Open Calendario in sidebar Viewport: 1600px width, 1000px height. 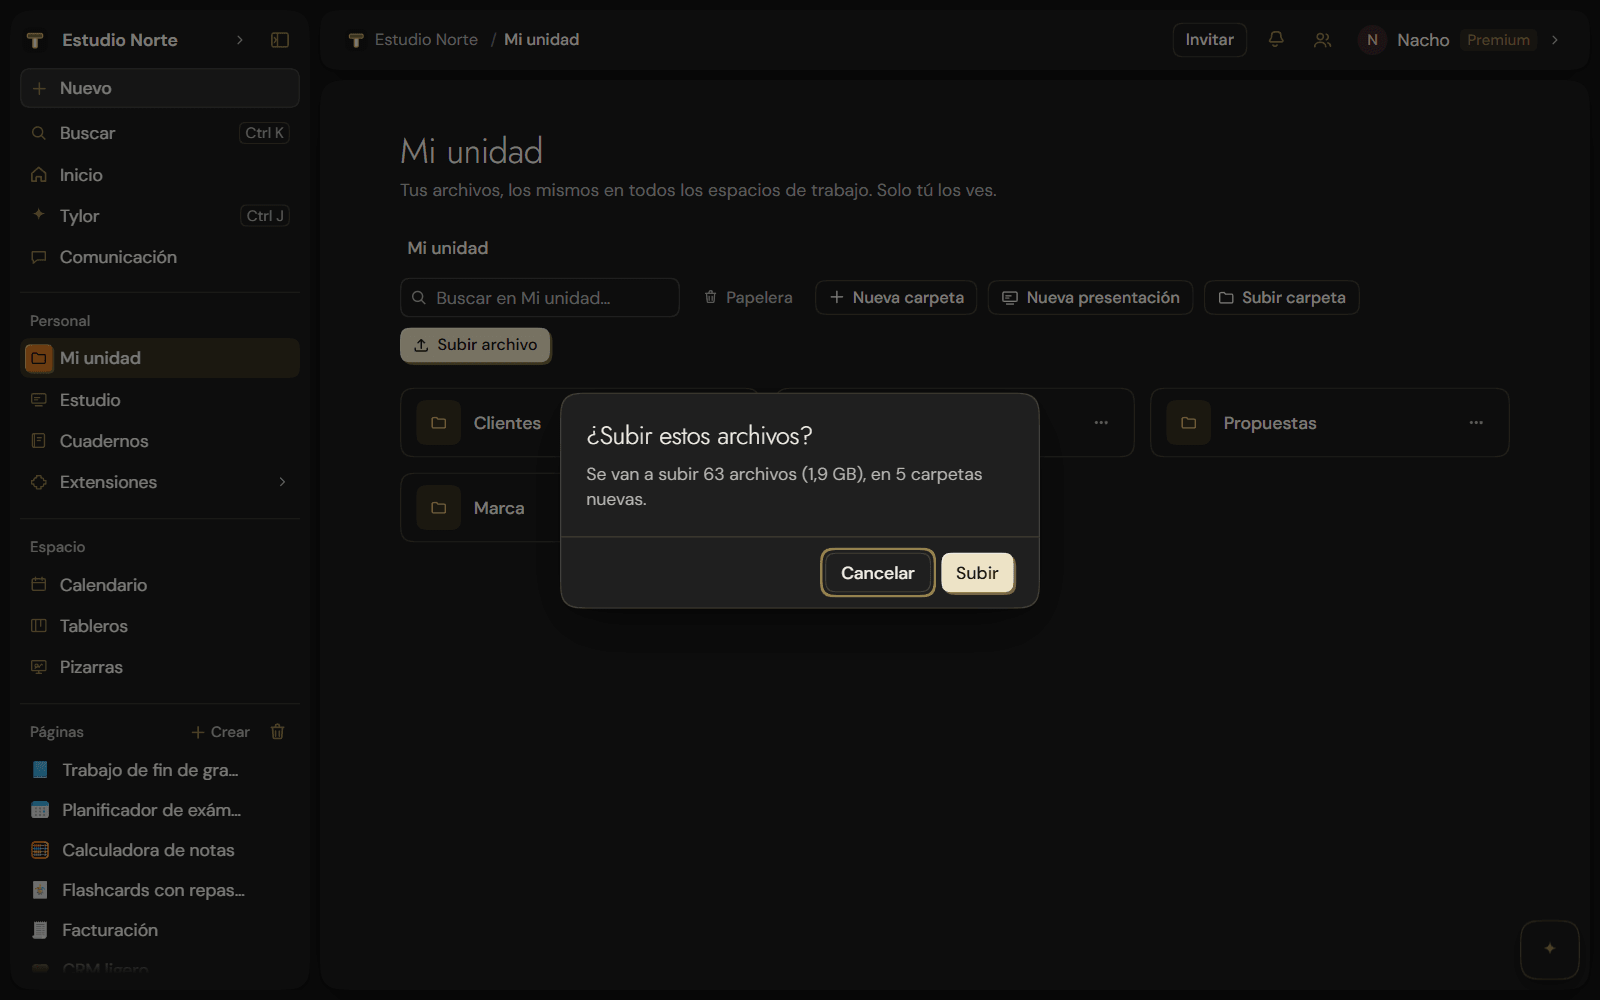click(160, 585)
